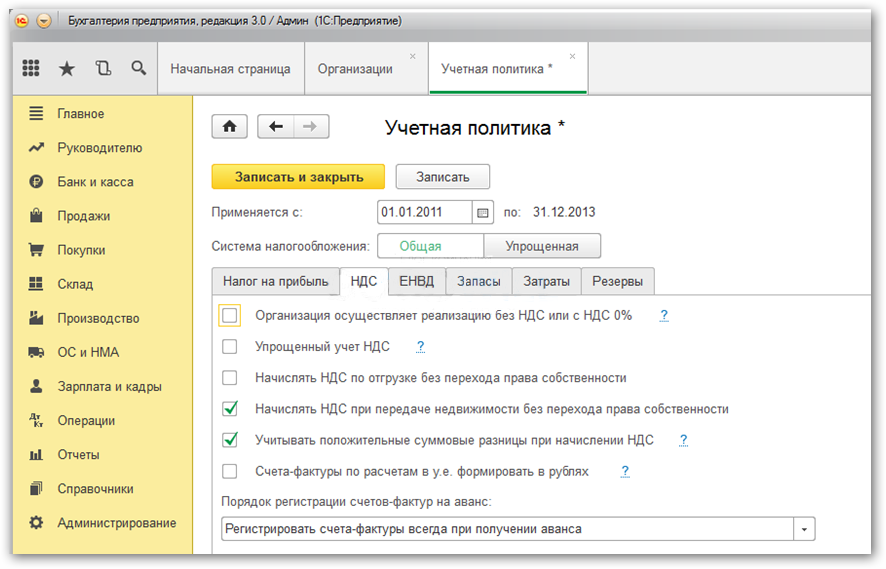Enable Упрощенный учет НДС checkbox
The image size is (886, 569).
(x=230, y=347)
